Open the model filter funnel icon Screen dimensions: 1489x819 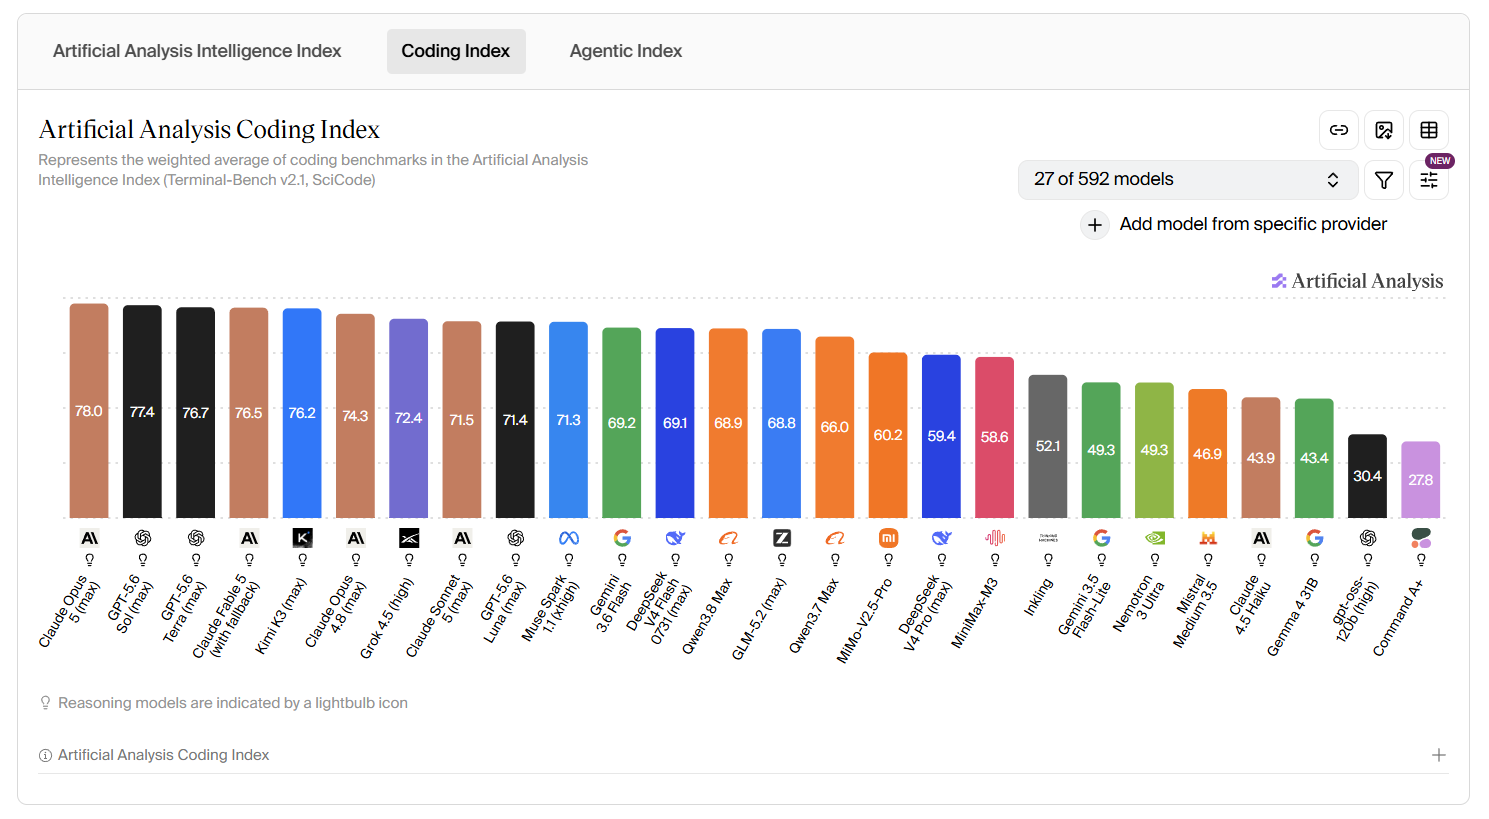coord(1384,180)
